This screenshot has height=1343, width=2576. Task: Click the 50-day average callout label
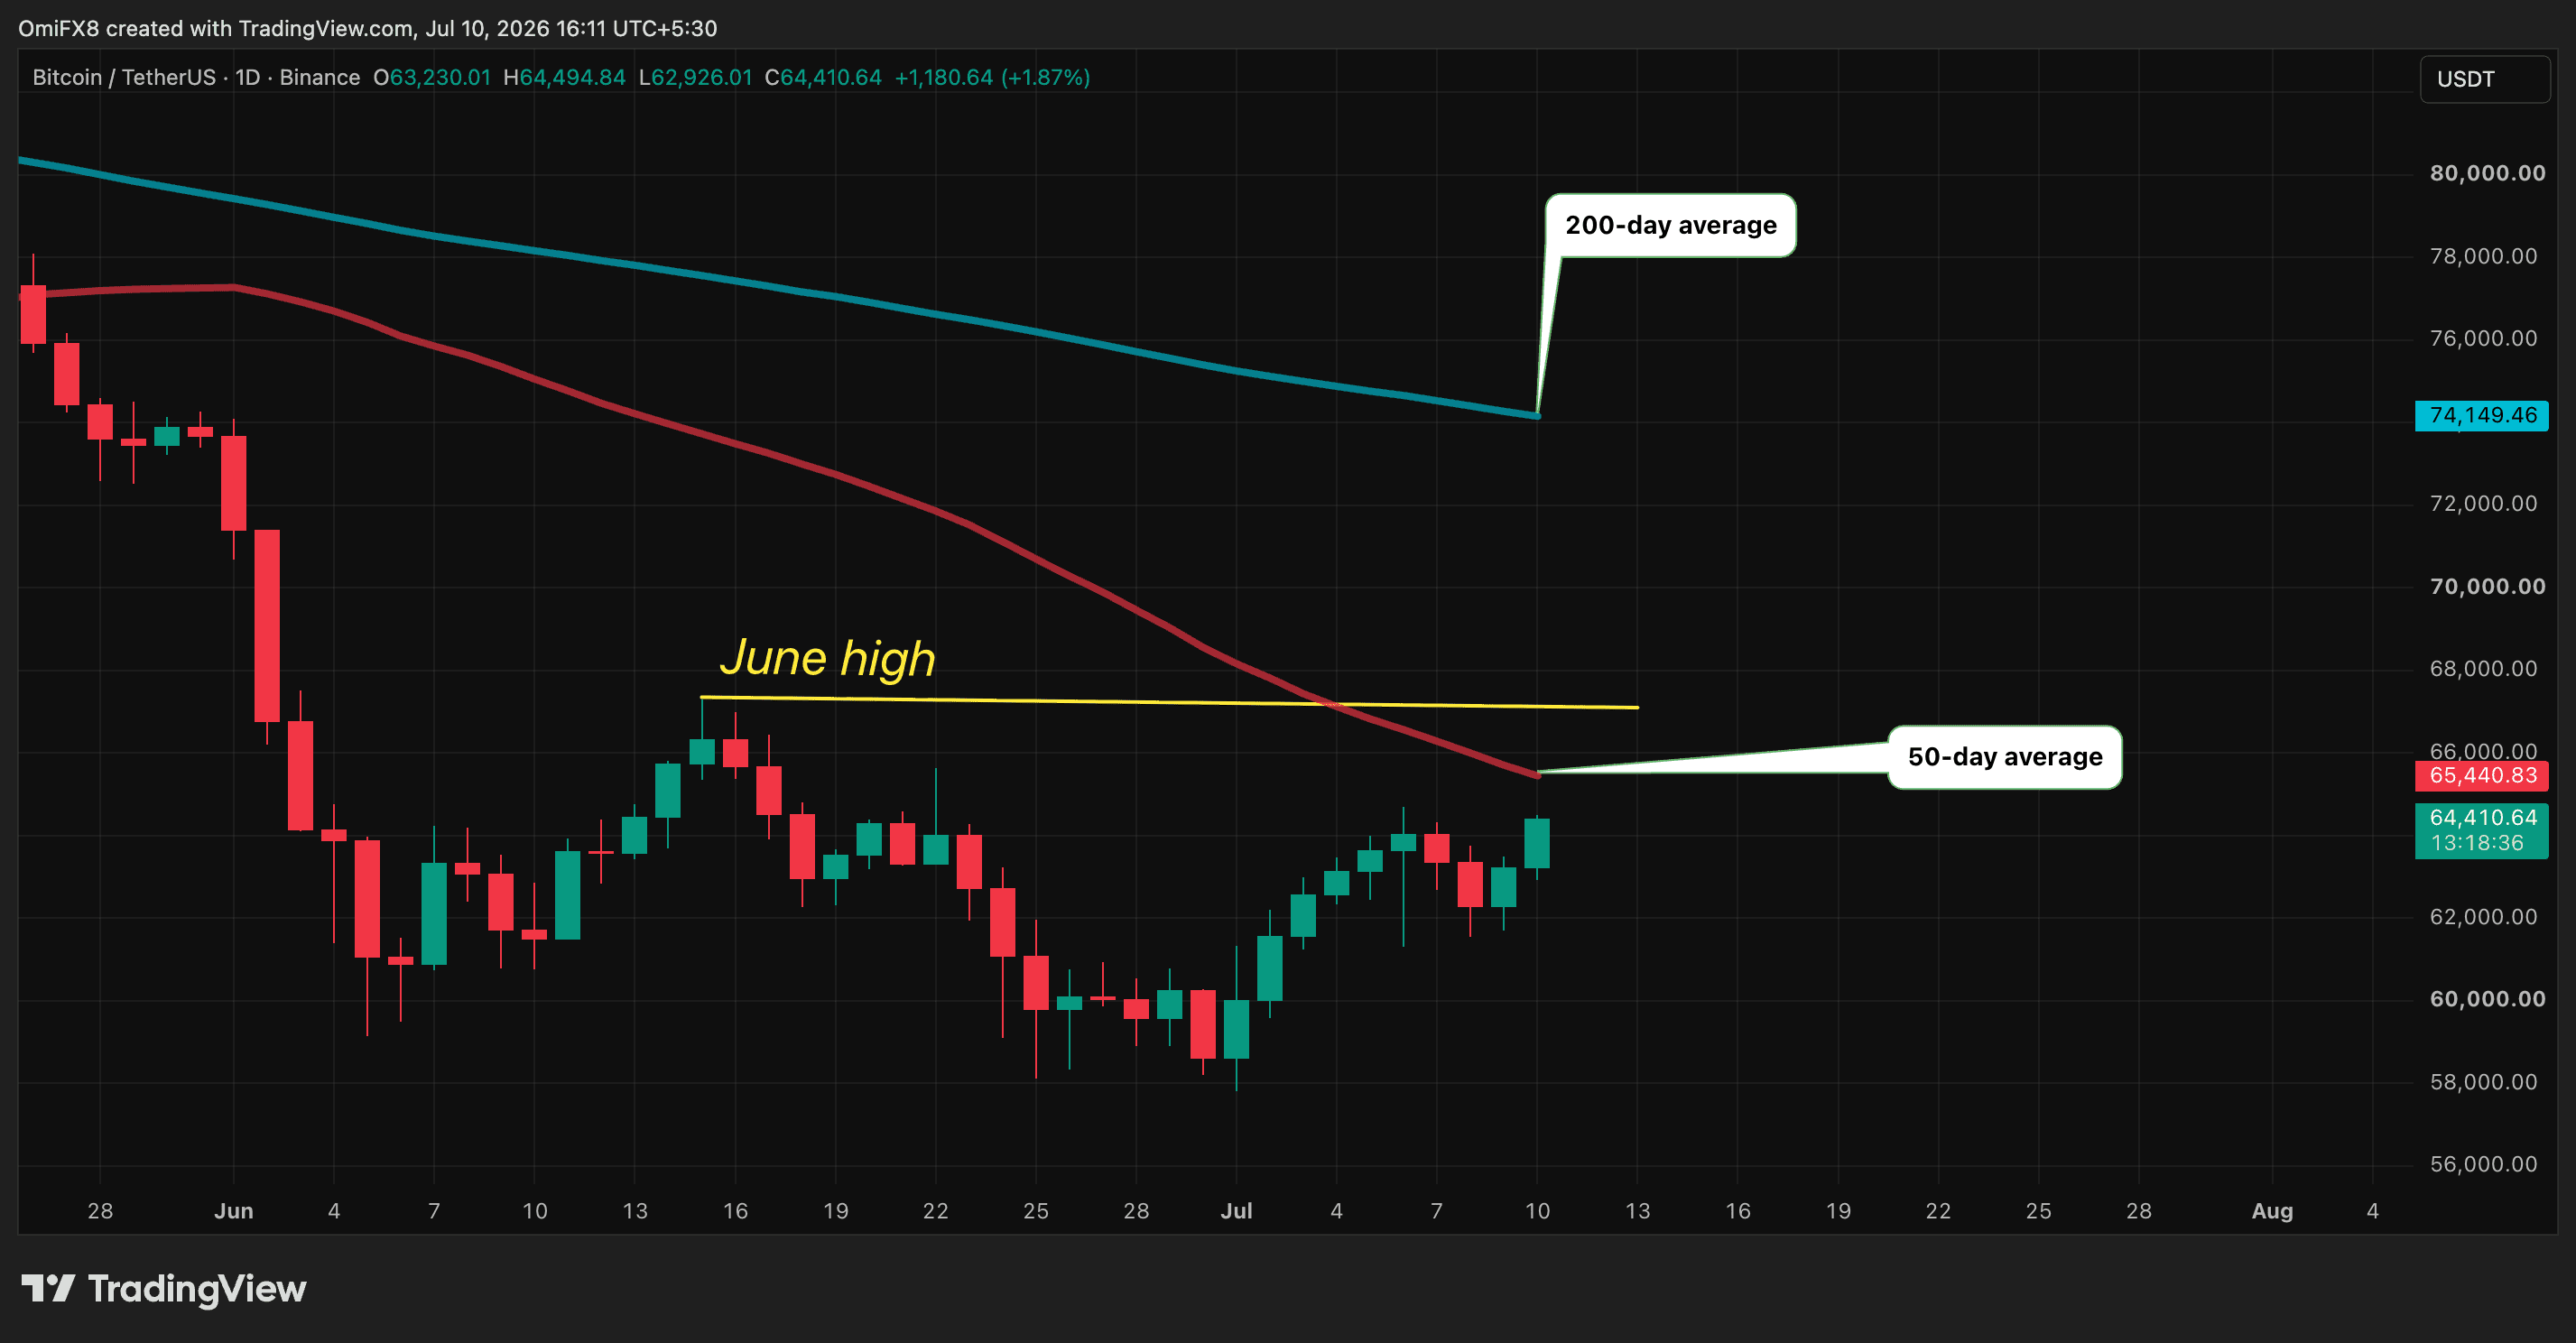2004,757
